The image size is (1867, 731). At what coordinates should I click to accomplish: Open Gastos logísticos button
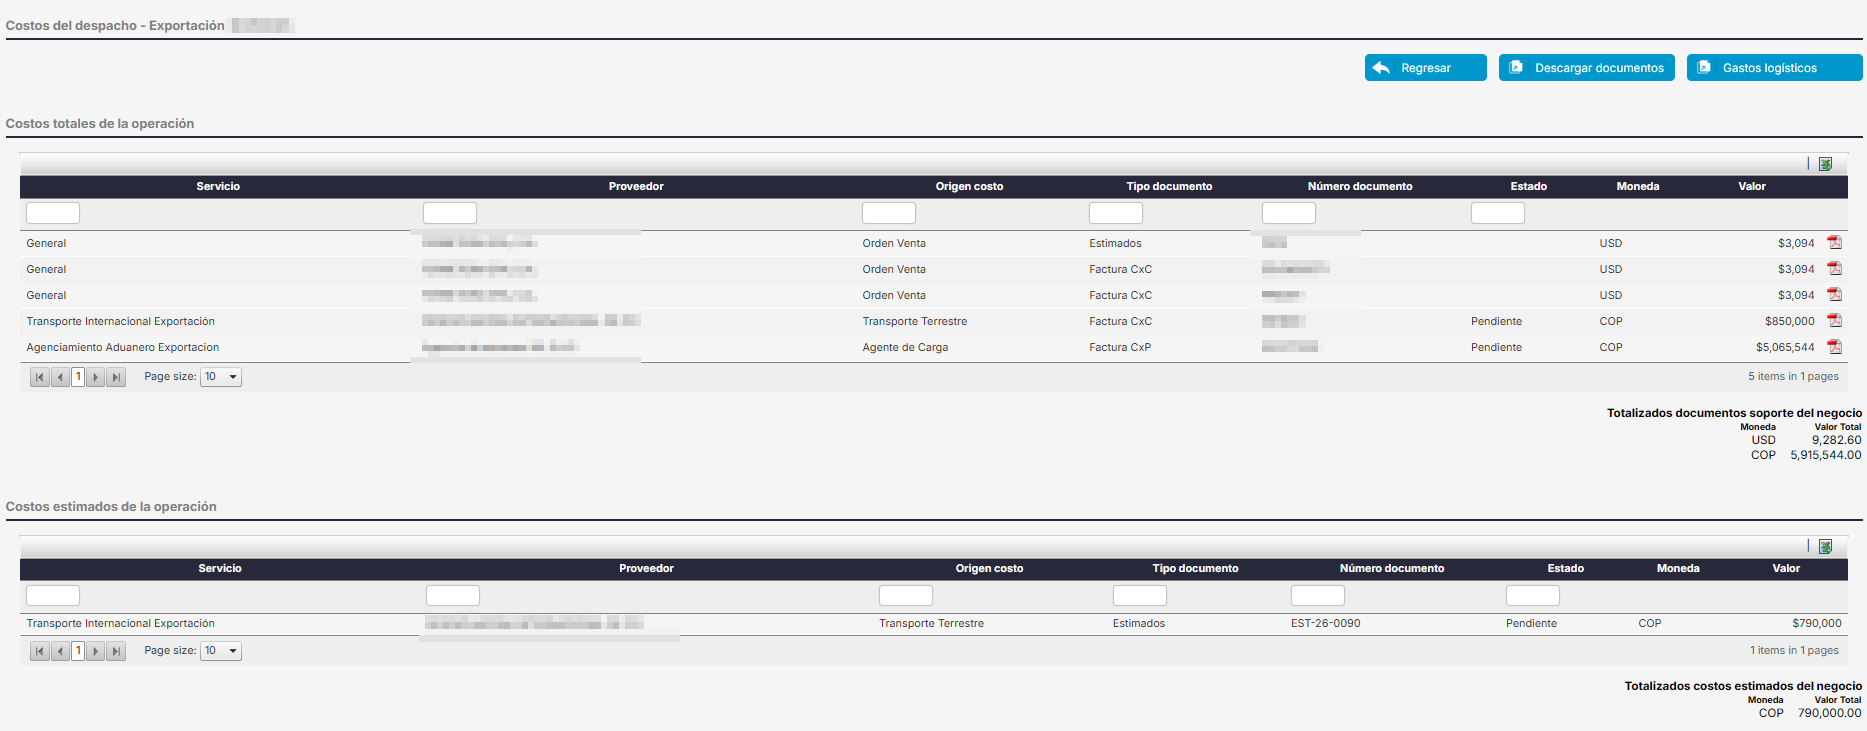[1774, 68]
